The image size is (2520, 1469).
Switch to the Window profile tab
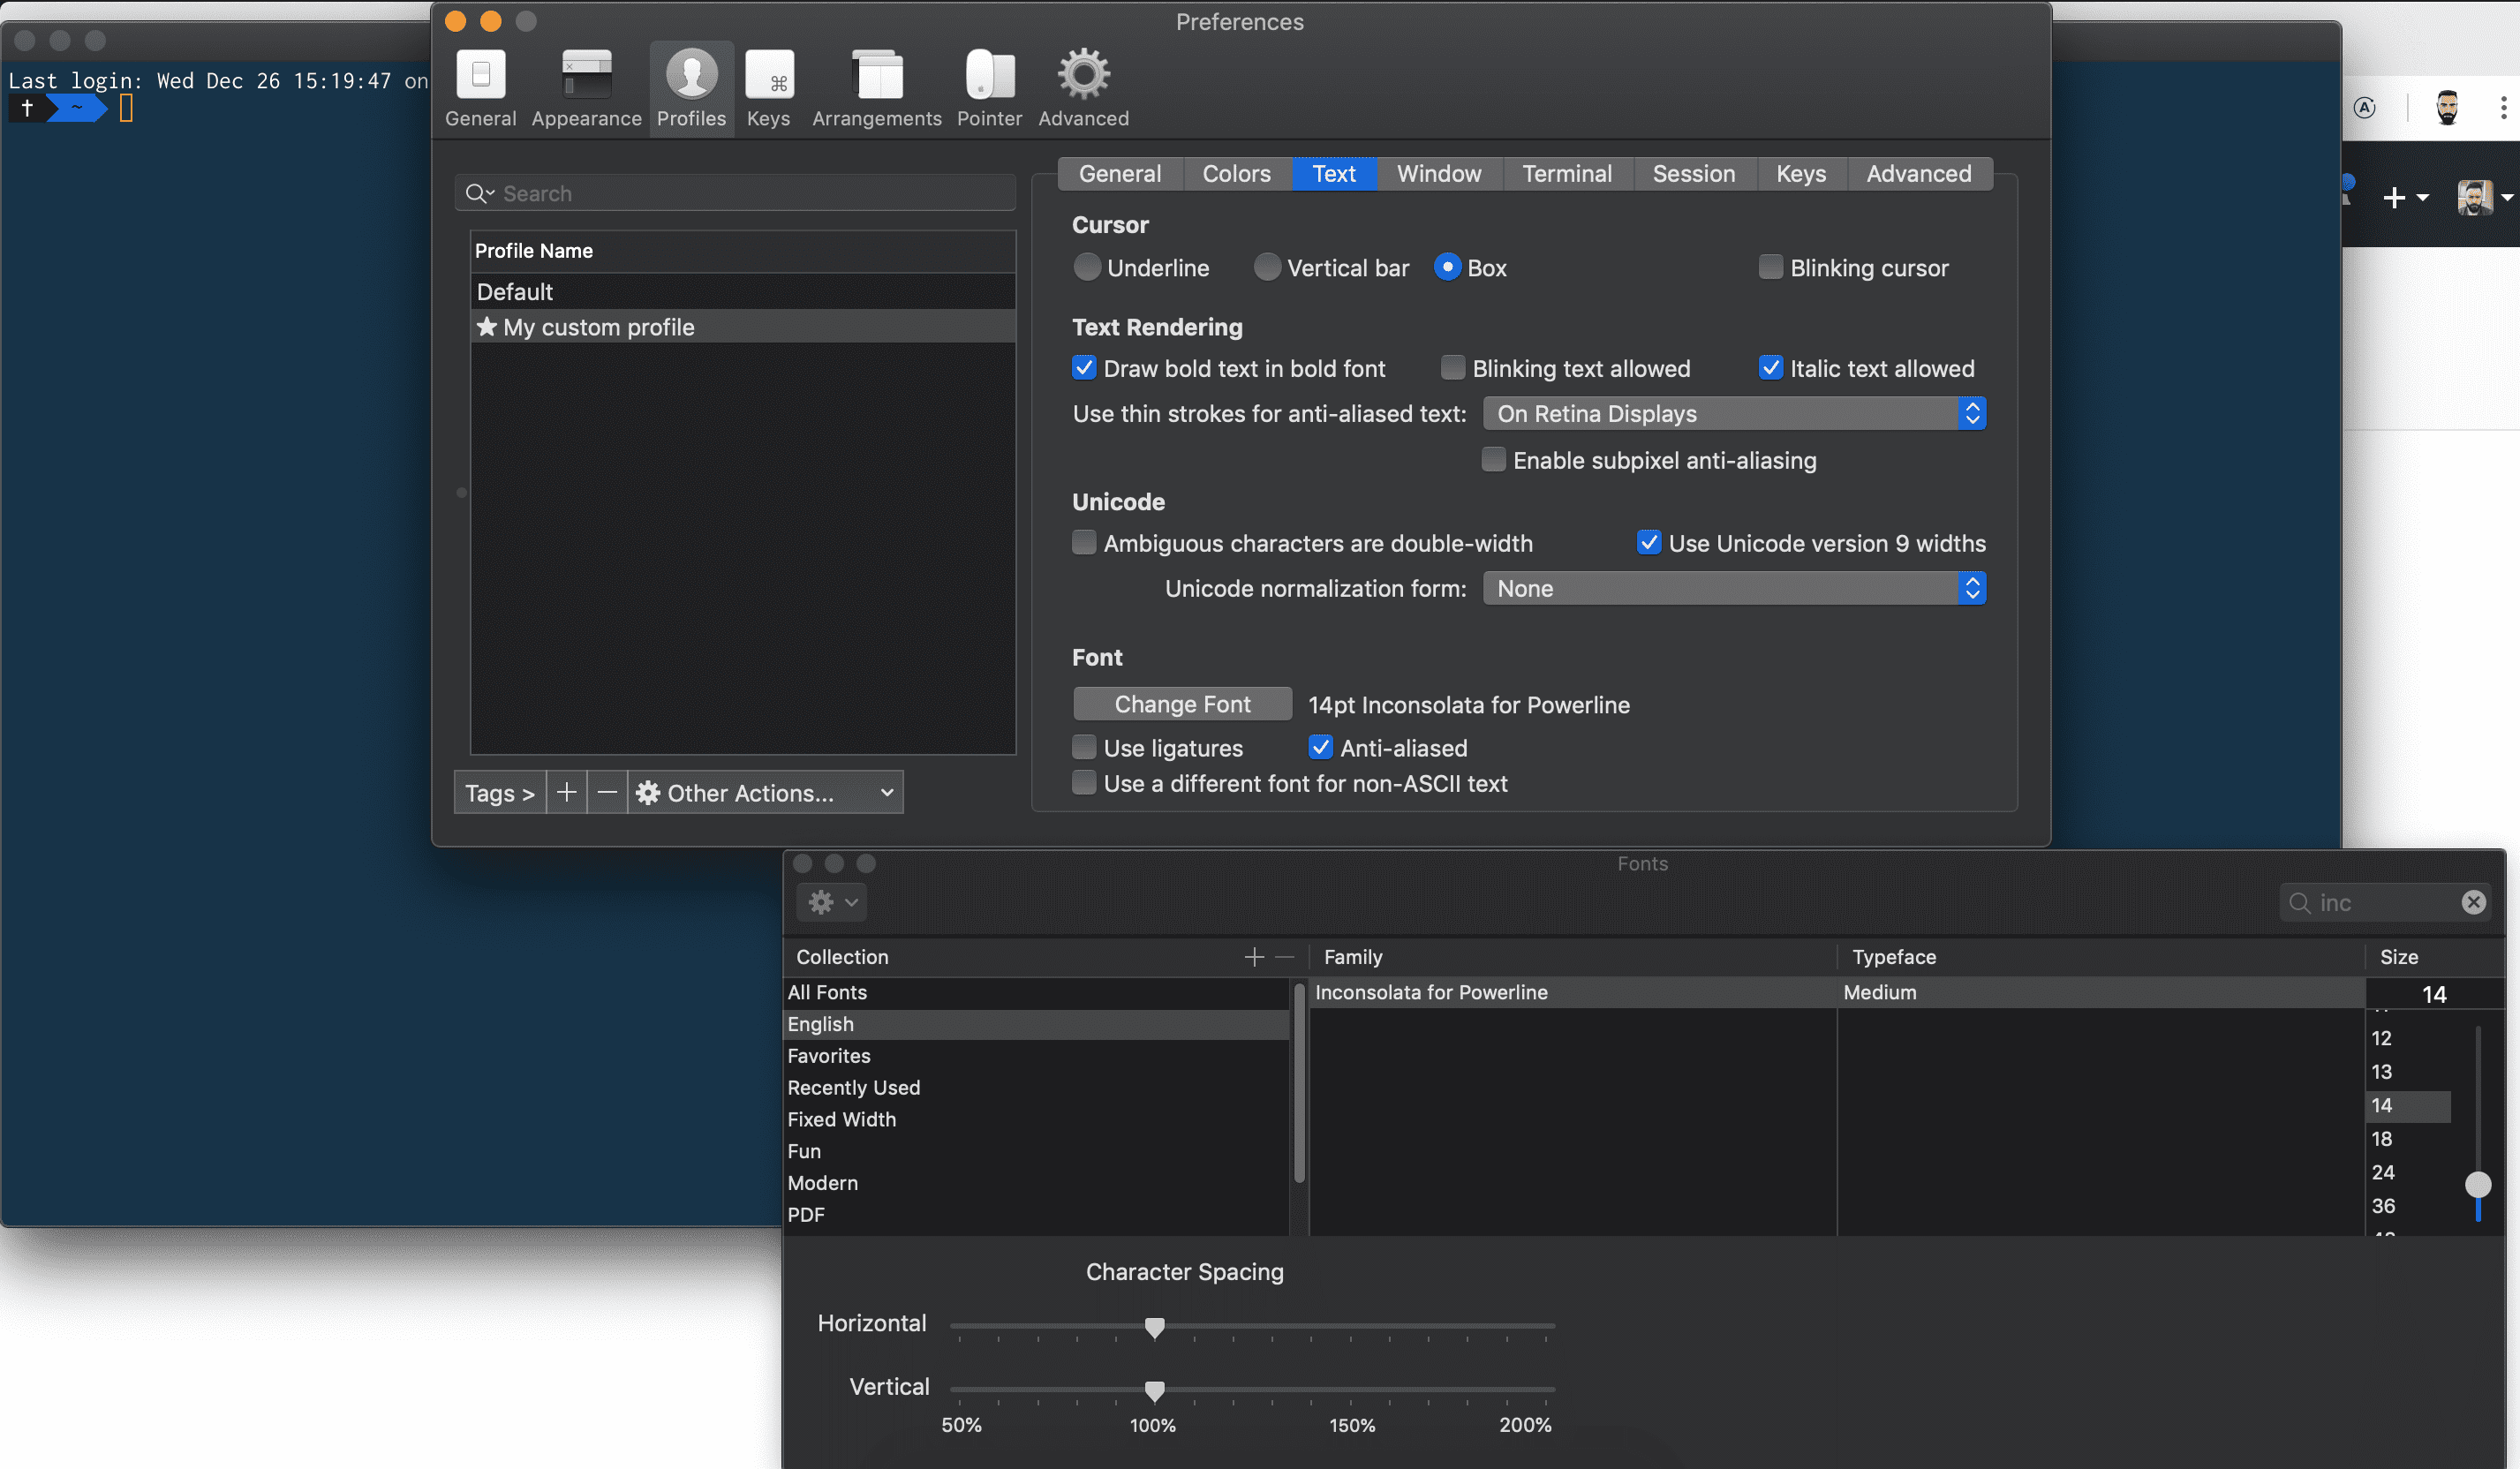pyautogui.click(x=1439, y=173)
